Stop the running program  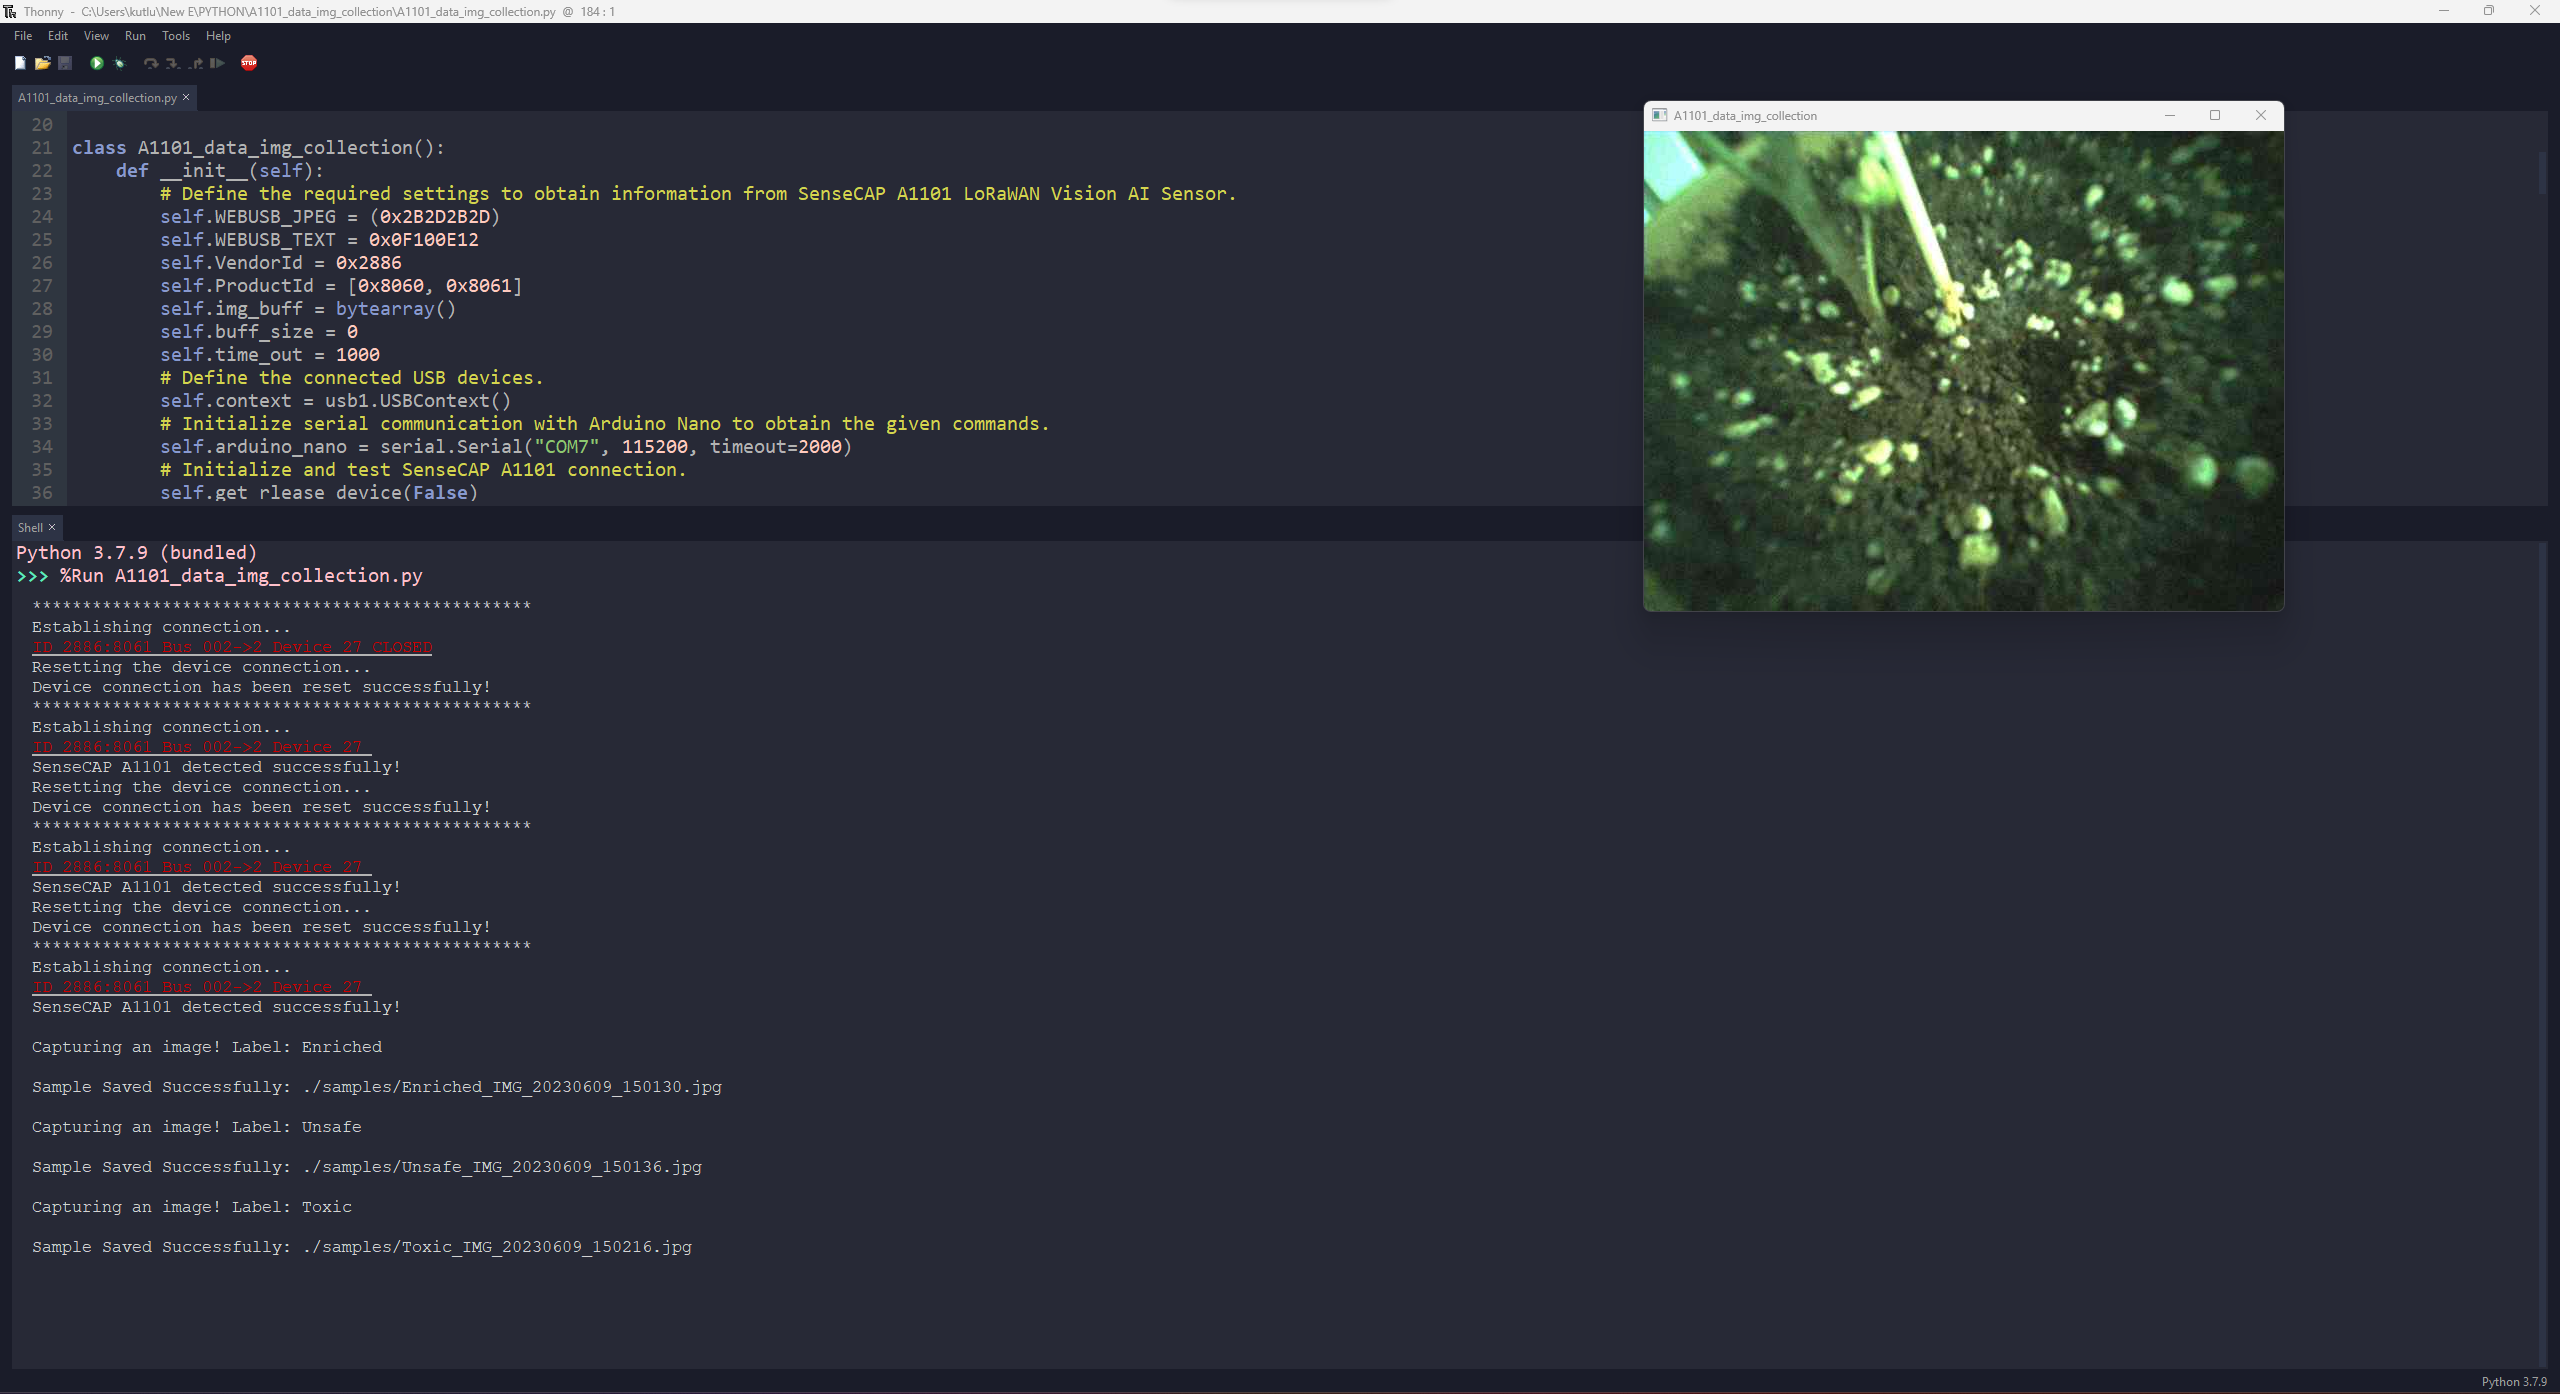click(249, 63)
